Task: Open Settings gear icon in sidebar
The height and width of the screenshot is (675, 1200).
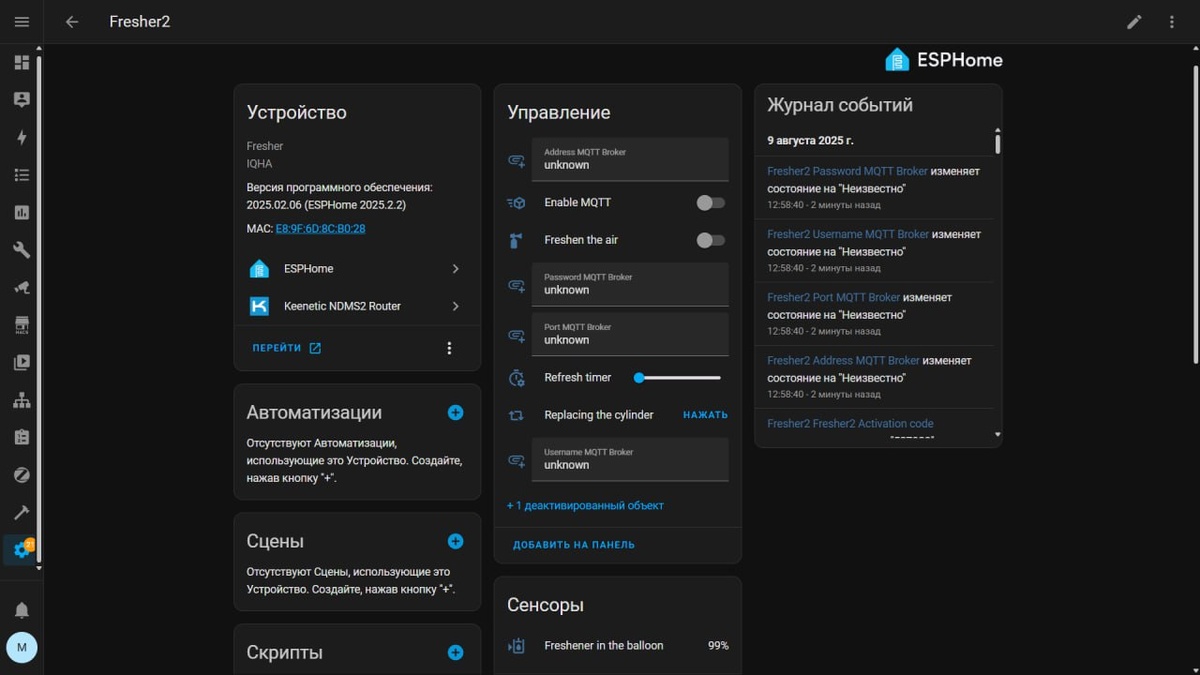Action: click(22, 549)
